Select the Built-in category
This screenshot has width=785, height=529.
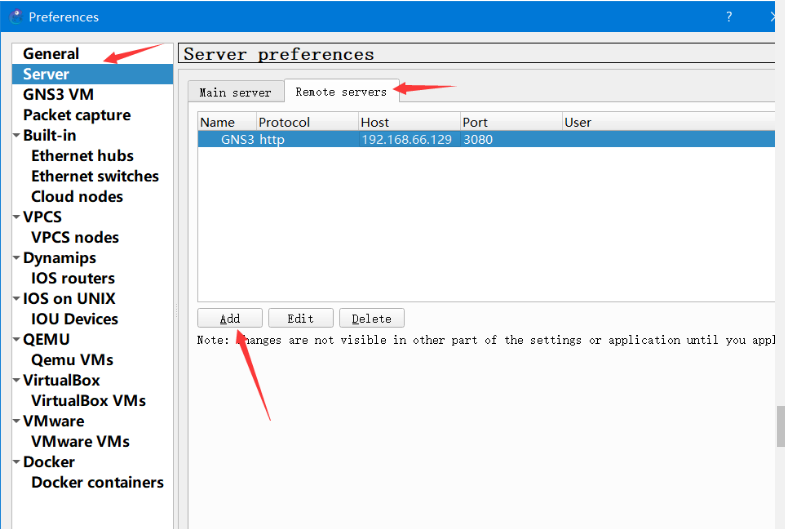(x=50, y=135)
